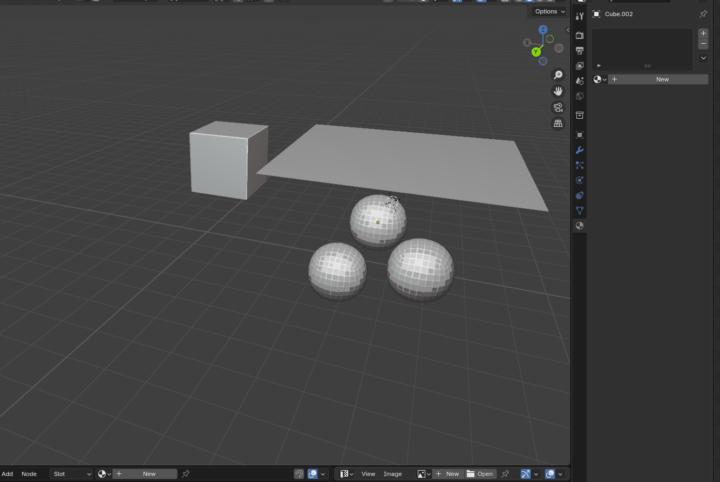The height and width of the screenshot is (482, 720).
Task: Open the Image menu
Action: tap(393, 474)
